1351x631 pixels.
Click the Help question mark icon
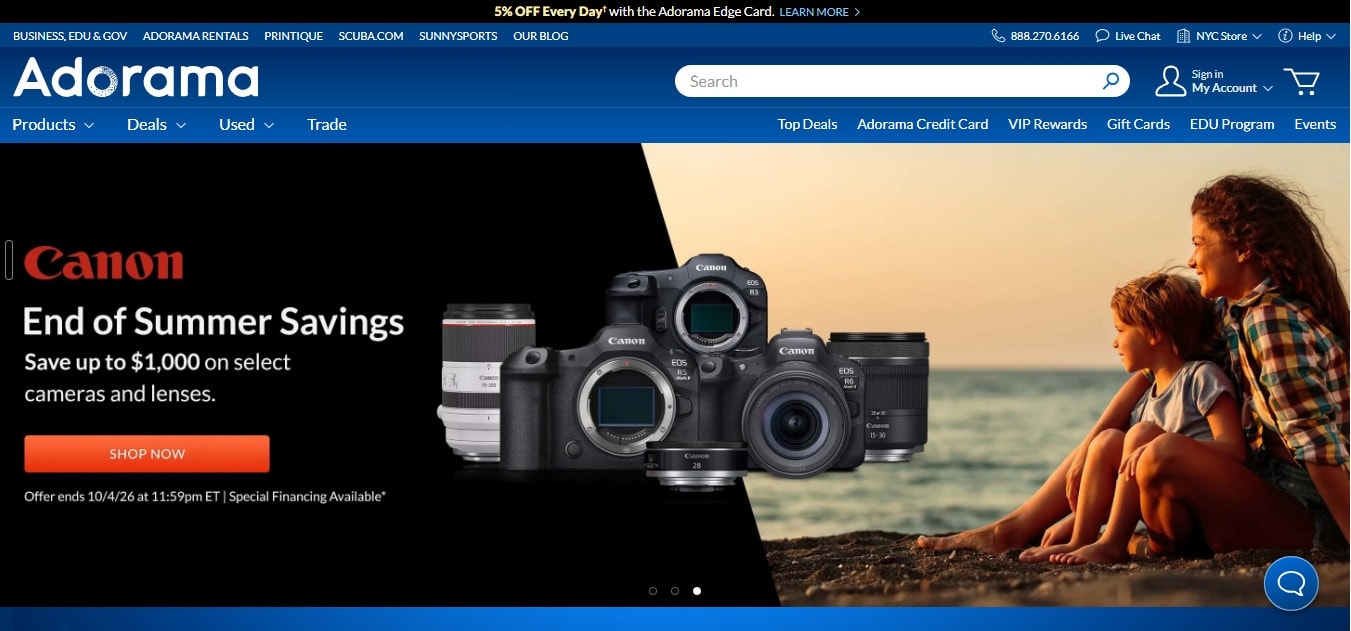click(1285, 36)
